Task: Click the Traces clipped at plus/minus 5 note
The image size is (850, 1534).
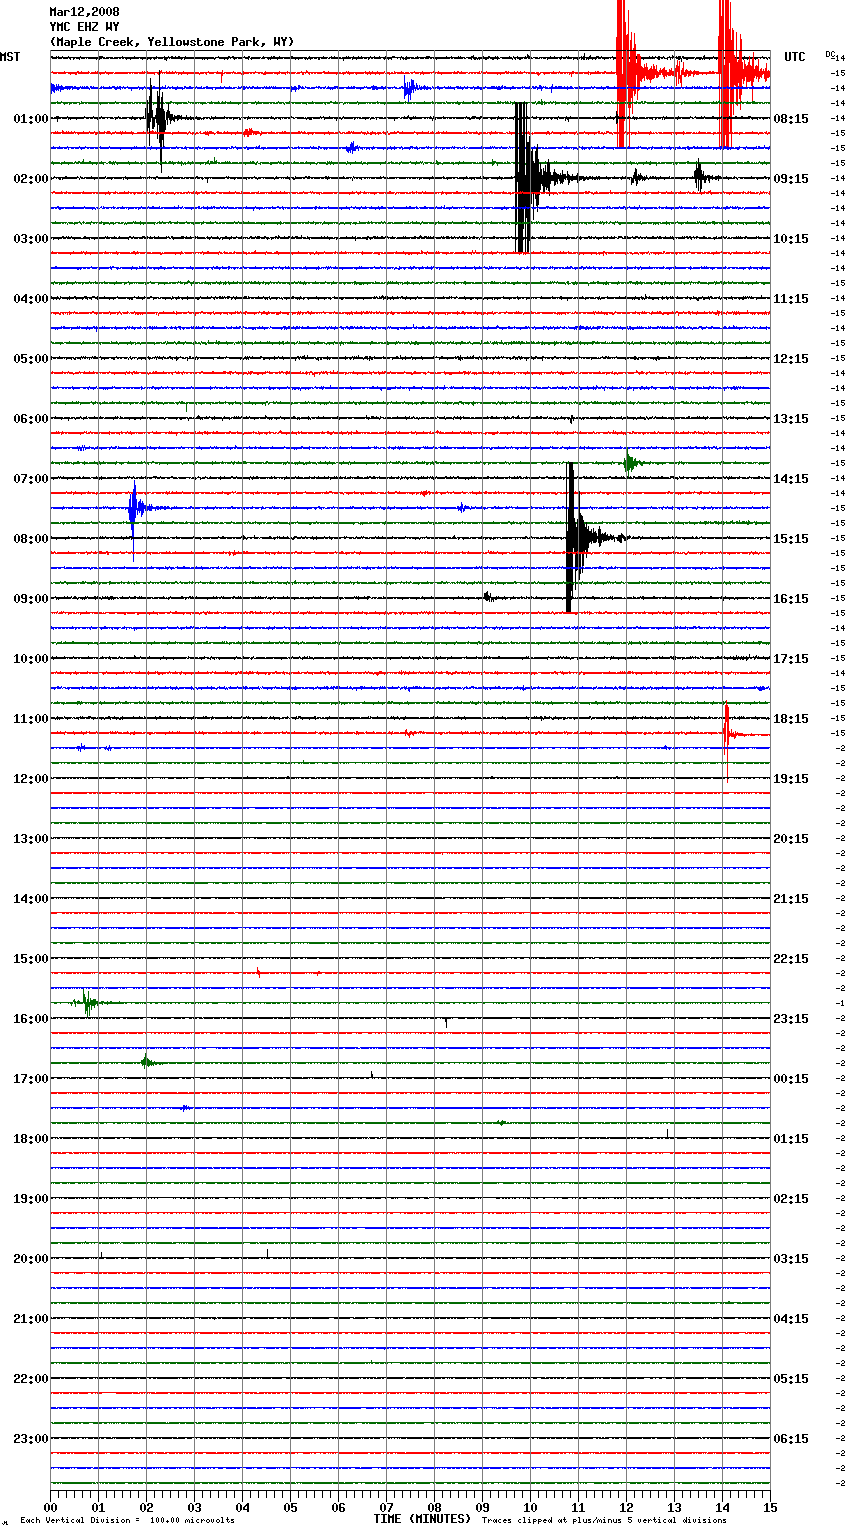Action: pyautogui.click(x=604, y=1521)
